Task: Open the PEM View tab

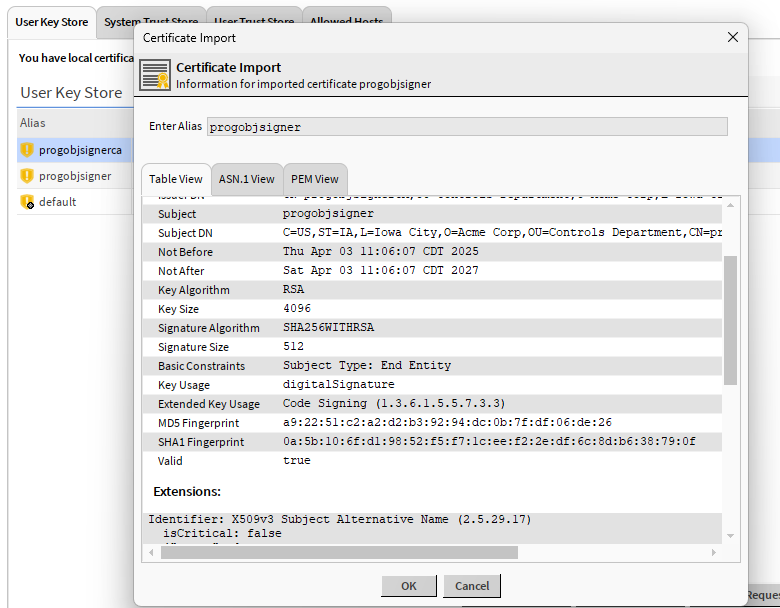Action: (x=314, y=179)
